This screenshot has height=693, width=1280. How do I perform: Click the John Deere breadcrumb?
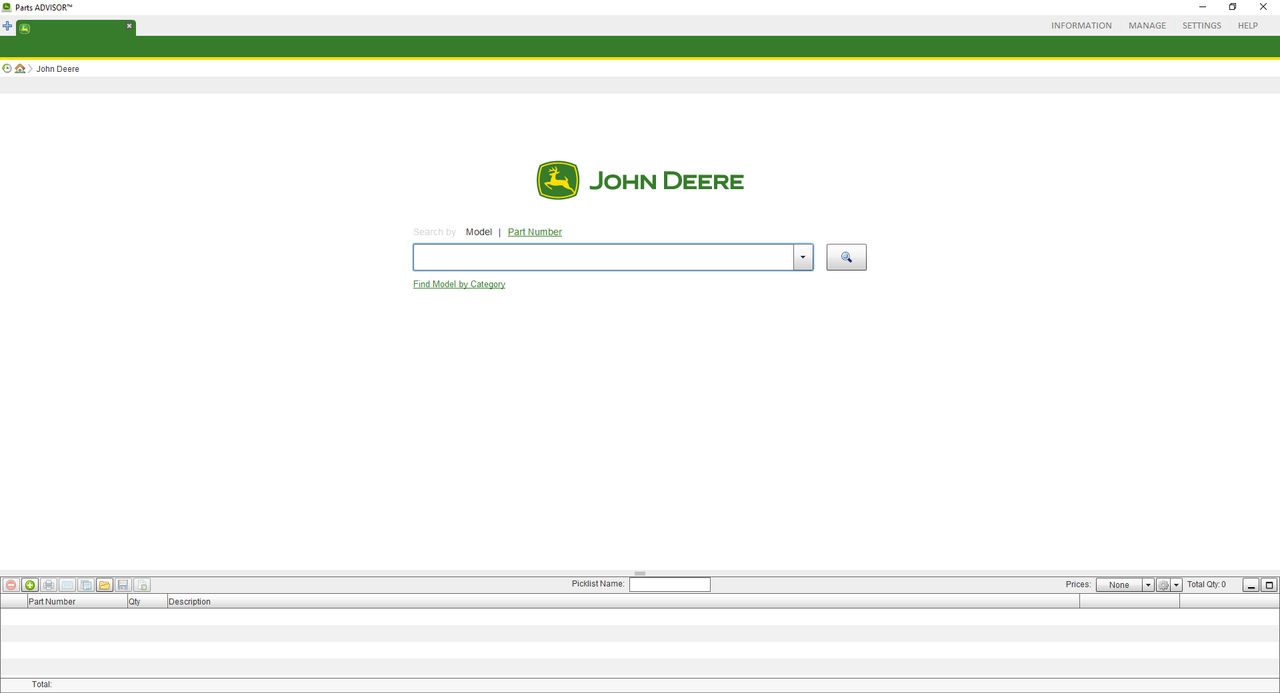click(x=58, y=69)
